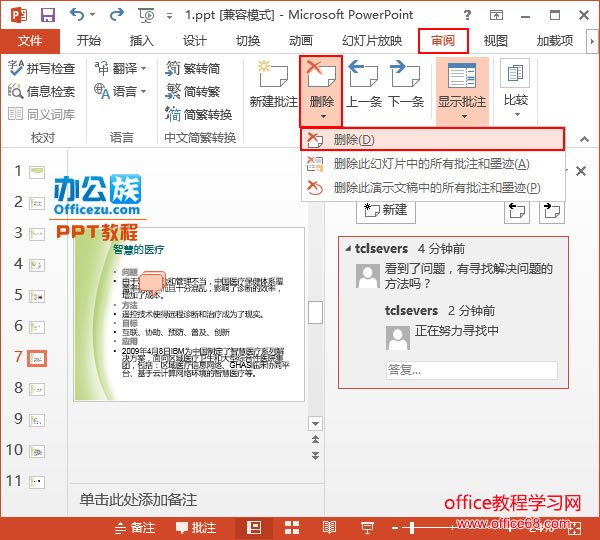
Task: Open the 文件 tab
Action: click(x=30, y=41)
